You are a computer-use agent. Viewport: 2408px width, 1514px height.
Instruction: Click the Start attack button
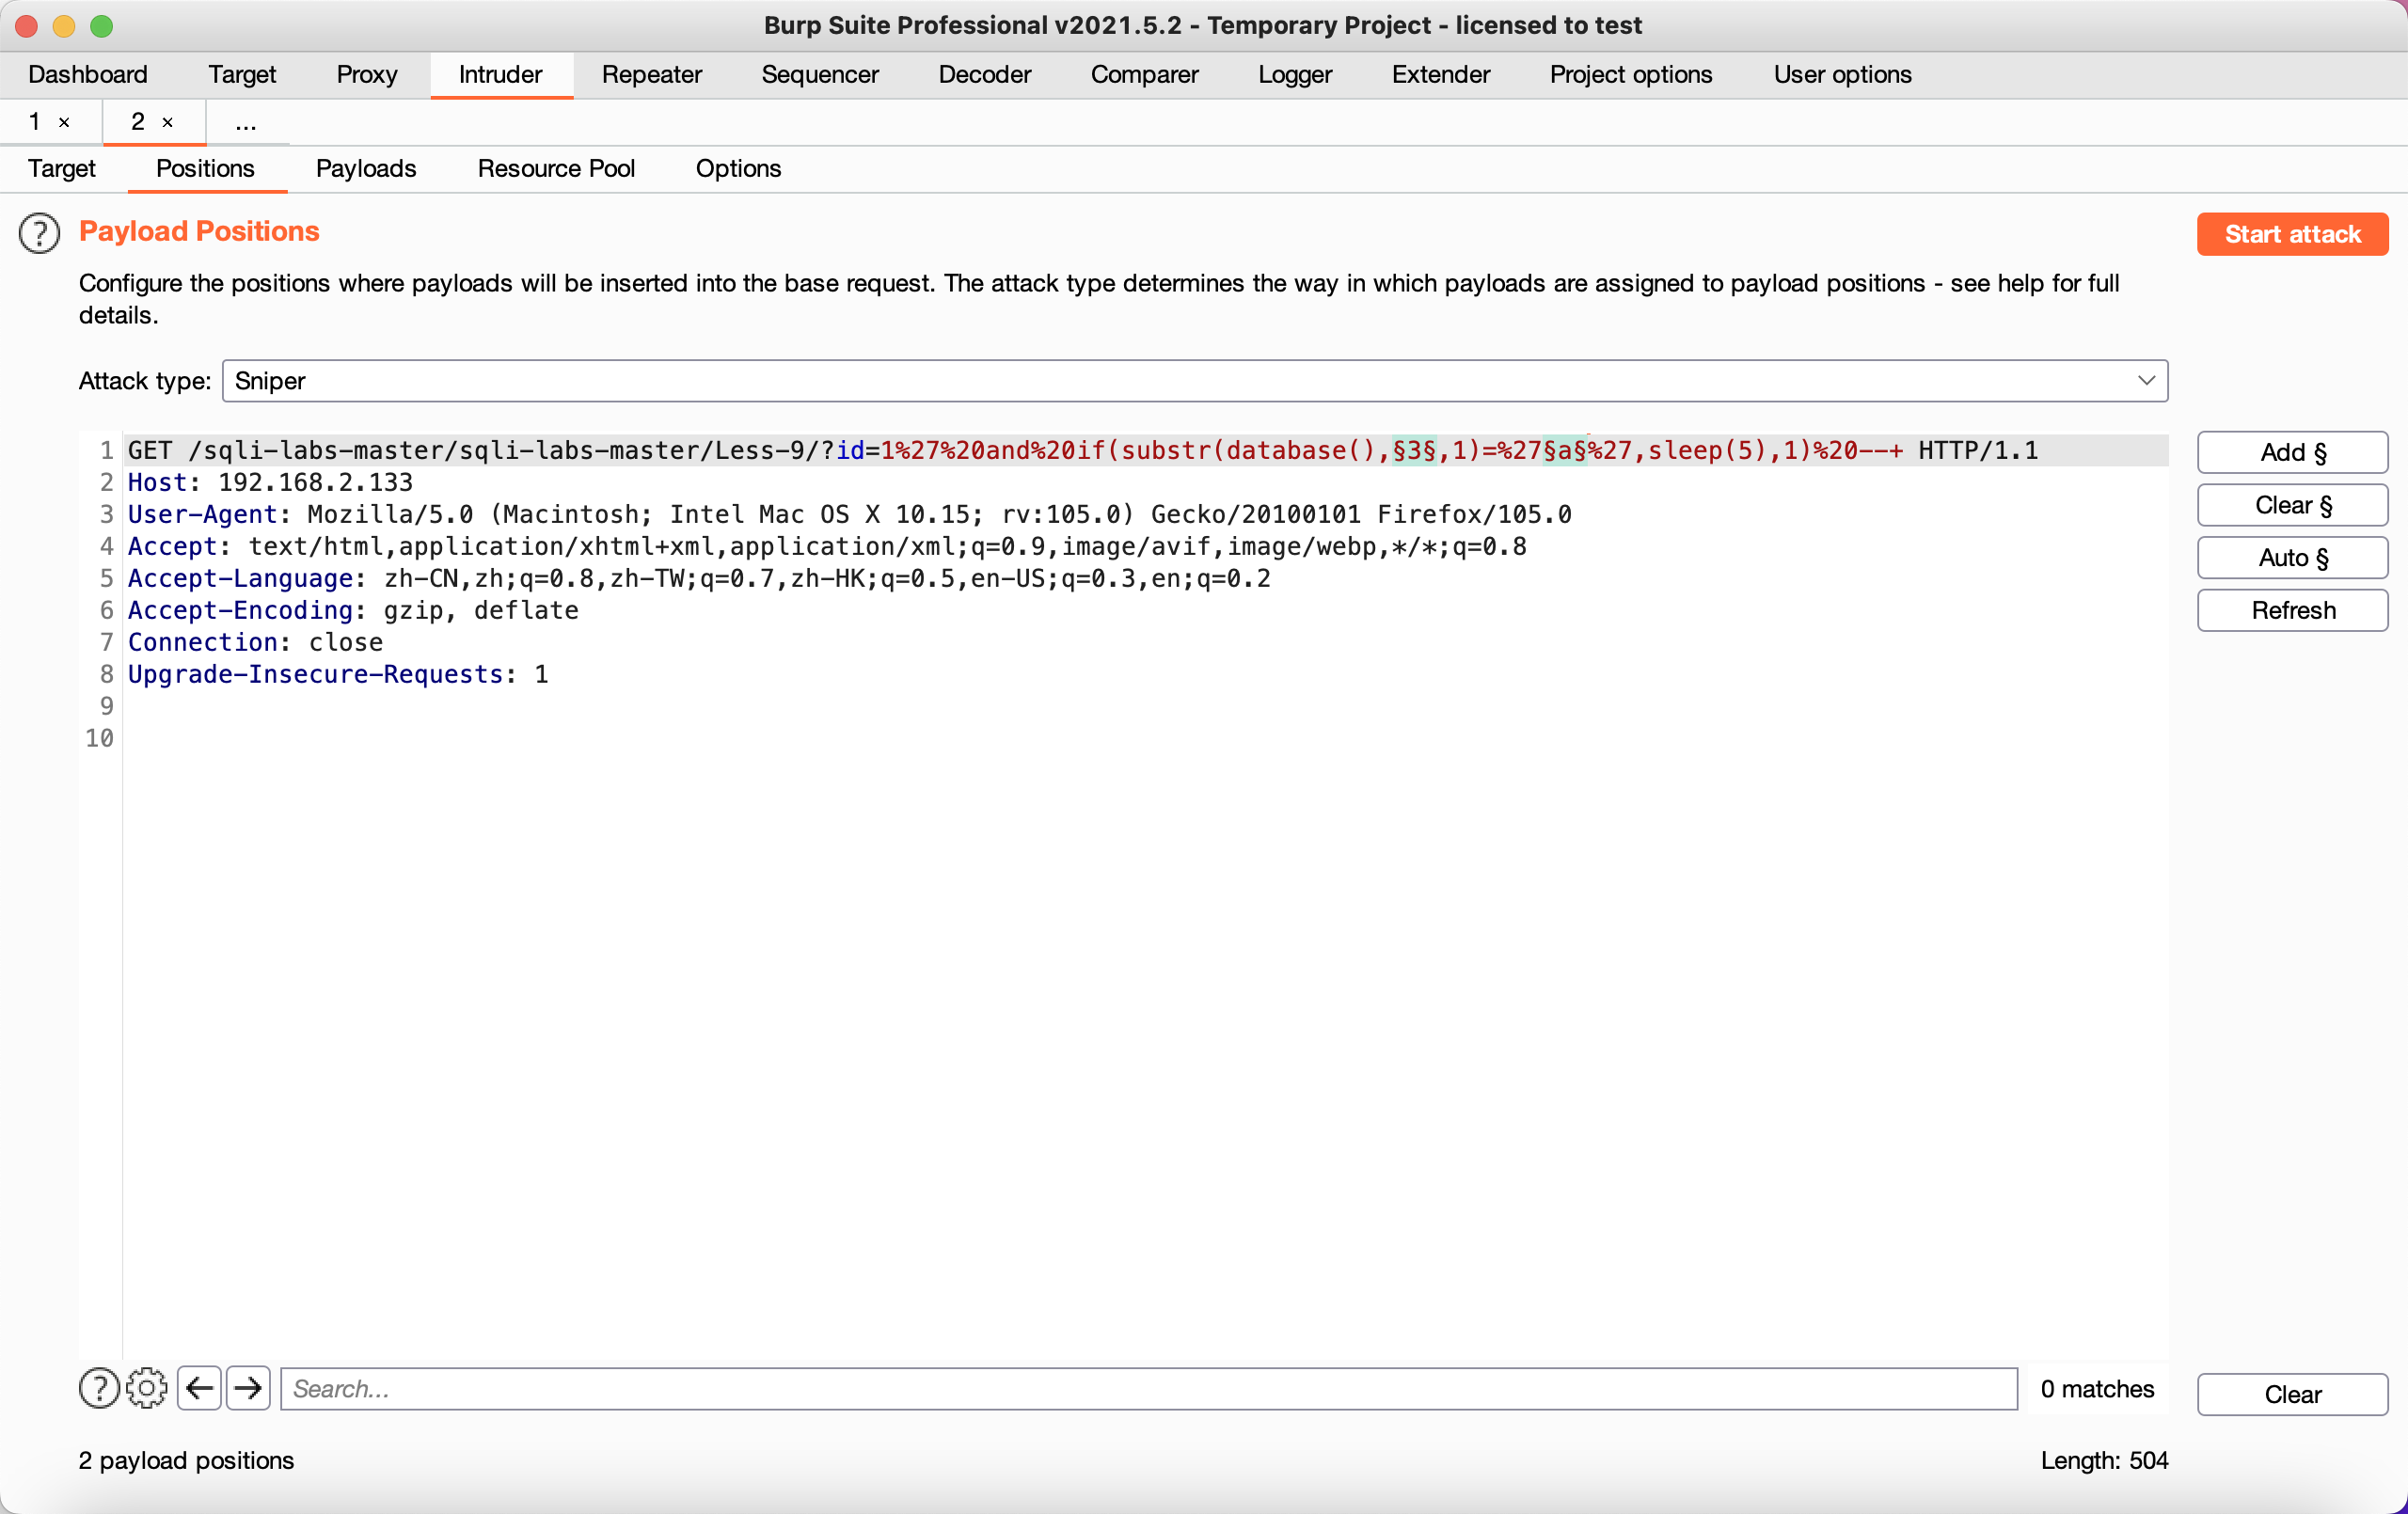coord(2292,234)
